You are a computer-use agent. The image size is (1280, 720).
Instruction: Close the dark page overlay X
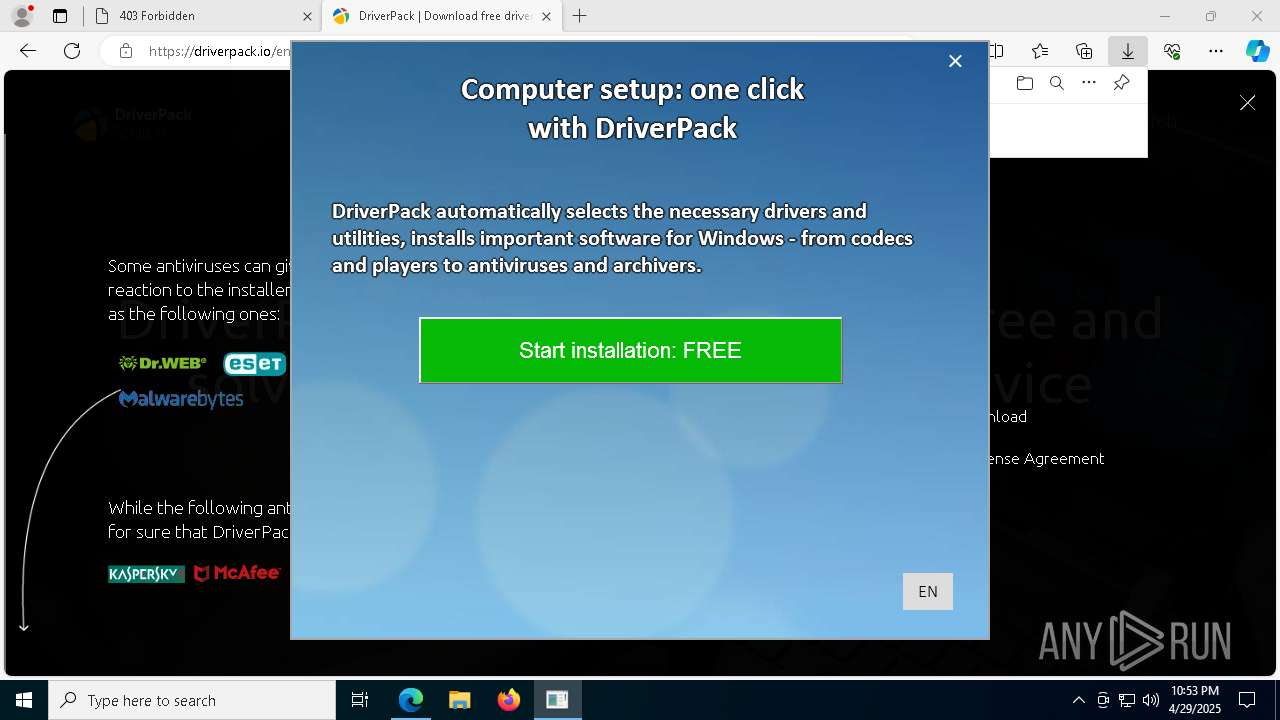(1247, 103)
